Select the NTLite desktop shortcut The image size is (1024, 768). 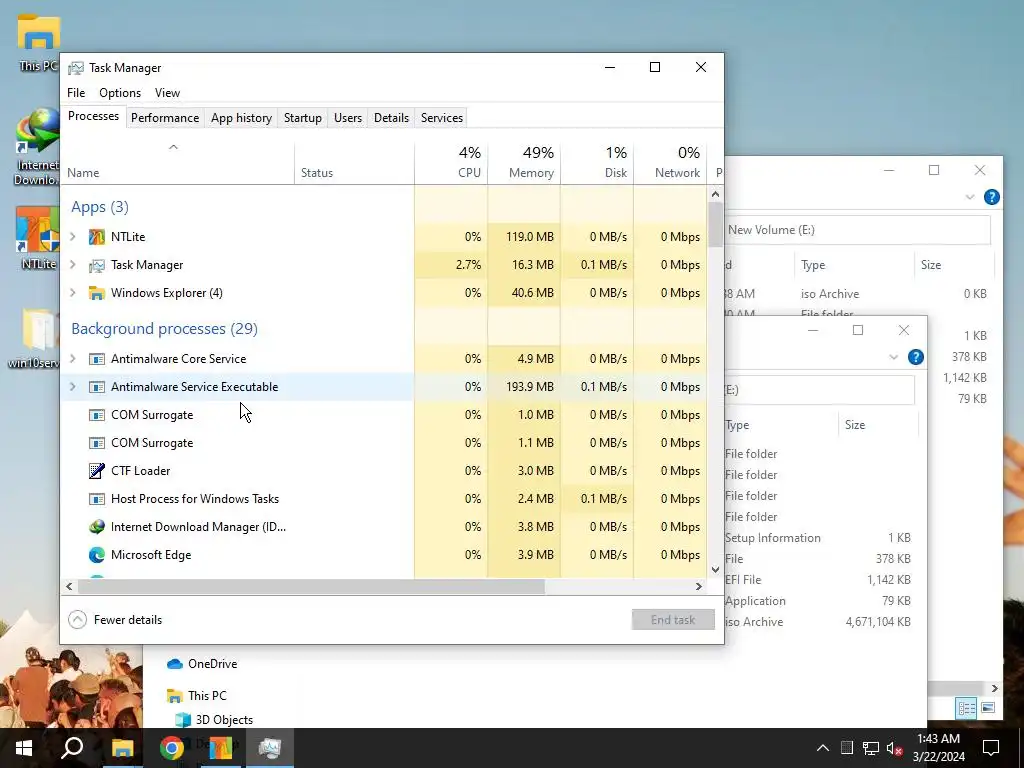coord(39,238)
